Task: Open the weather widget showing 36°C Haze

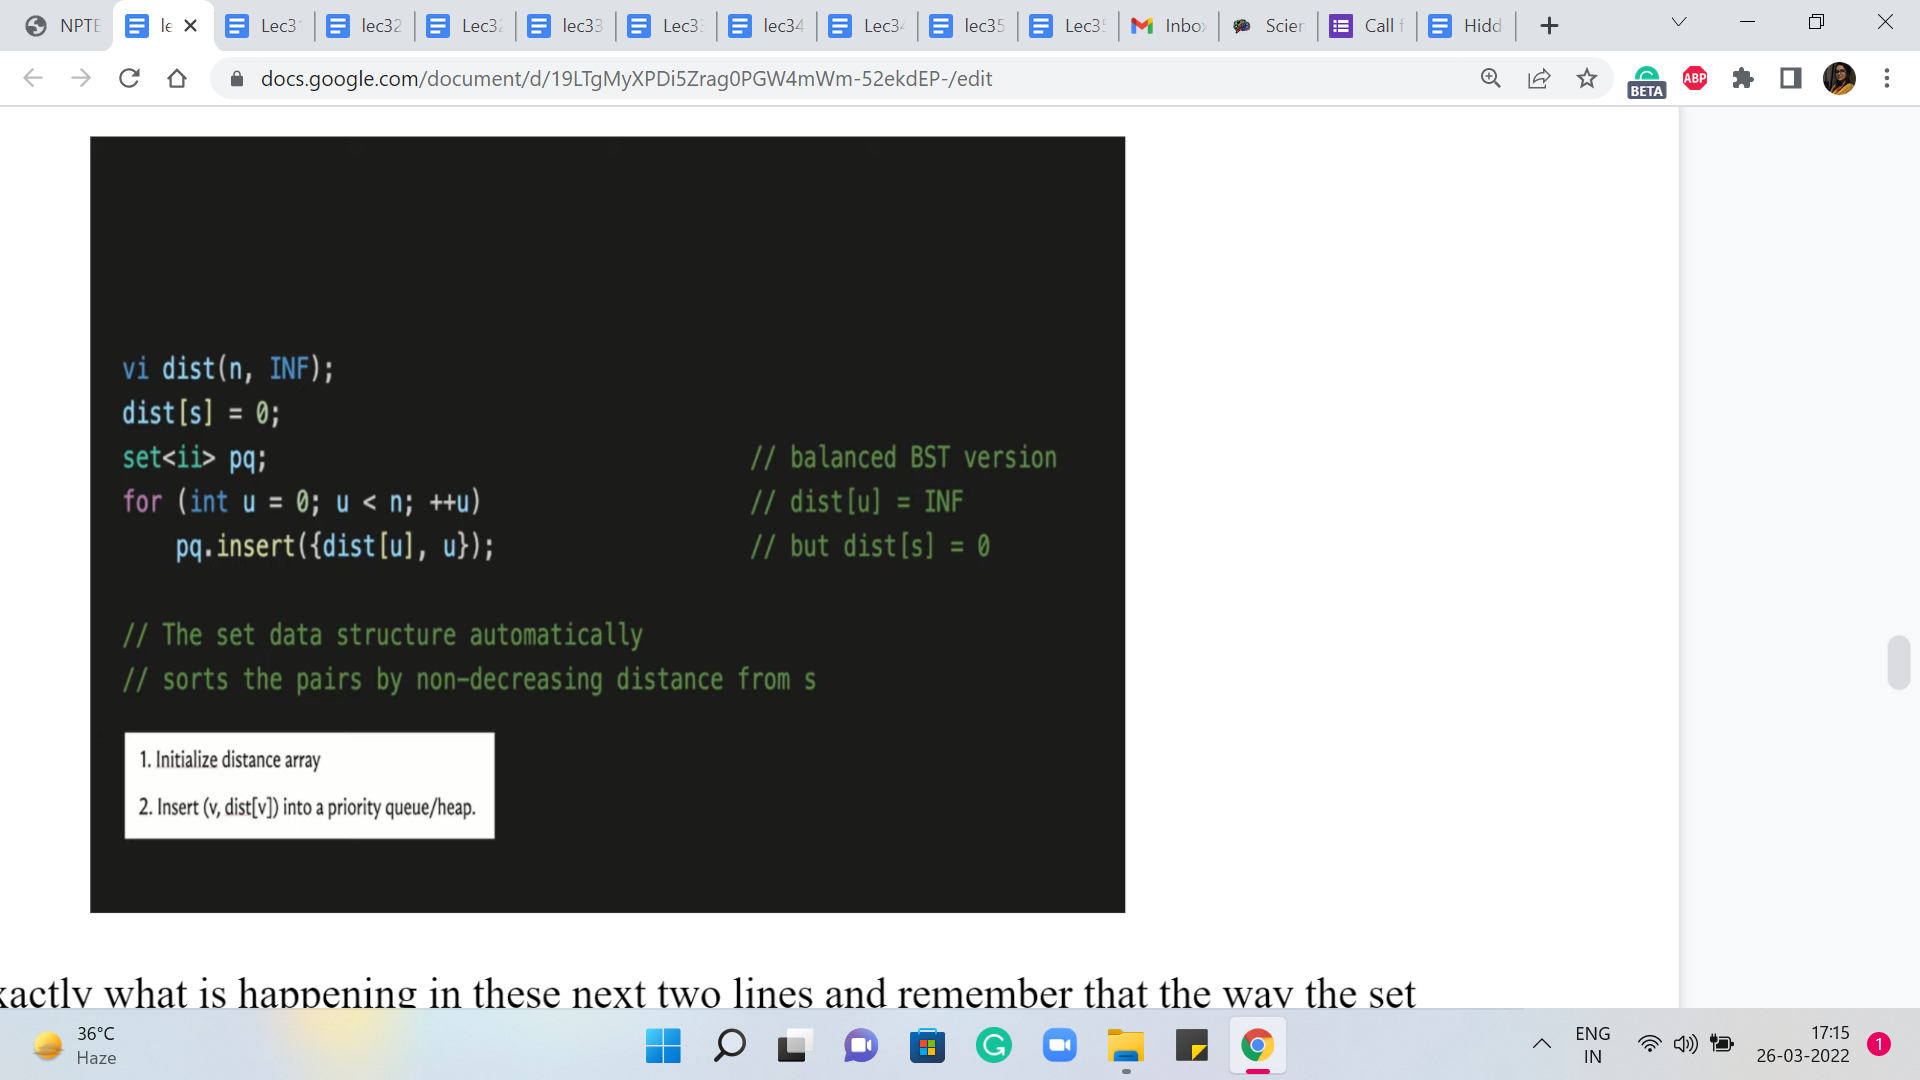Action: pos(76,1046)
